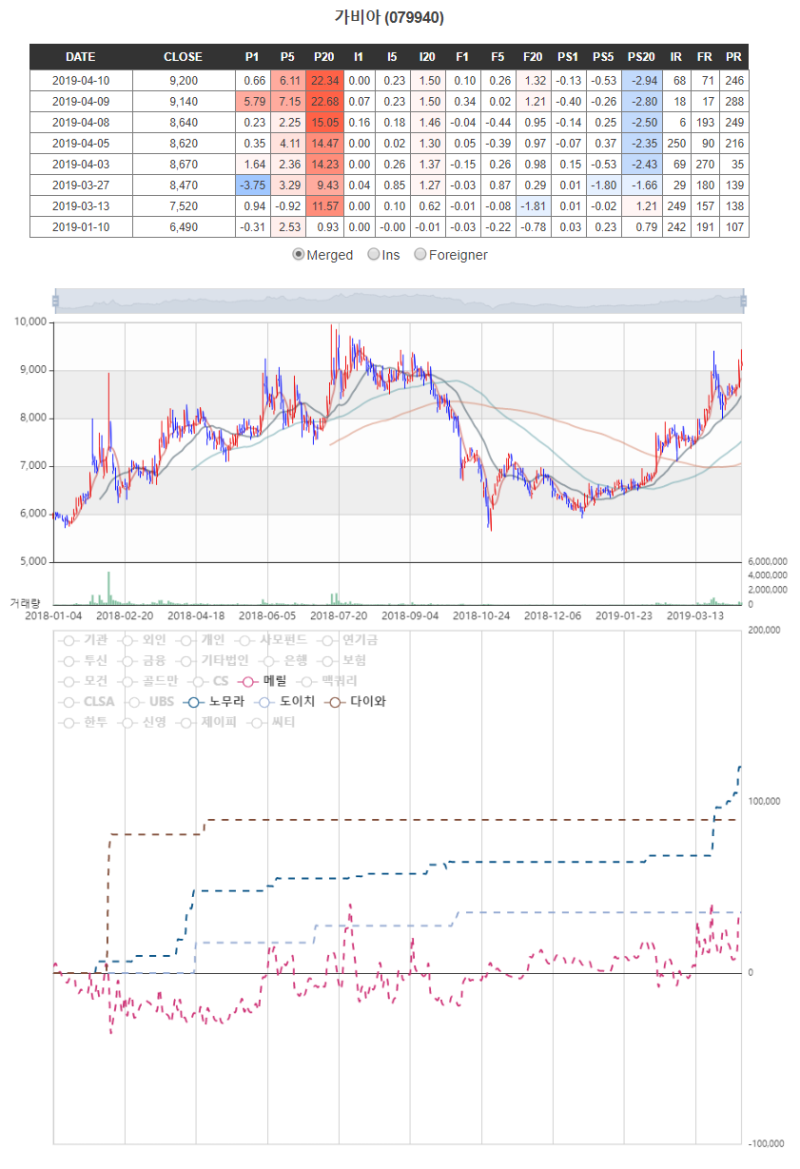The height and width of the screenshot is (1169, 800).
Task: Click the 2019-04-09 date cell
Action: point(81,101)
